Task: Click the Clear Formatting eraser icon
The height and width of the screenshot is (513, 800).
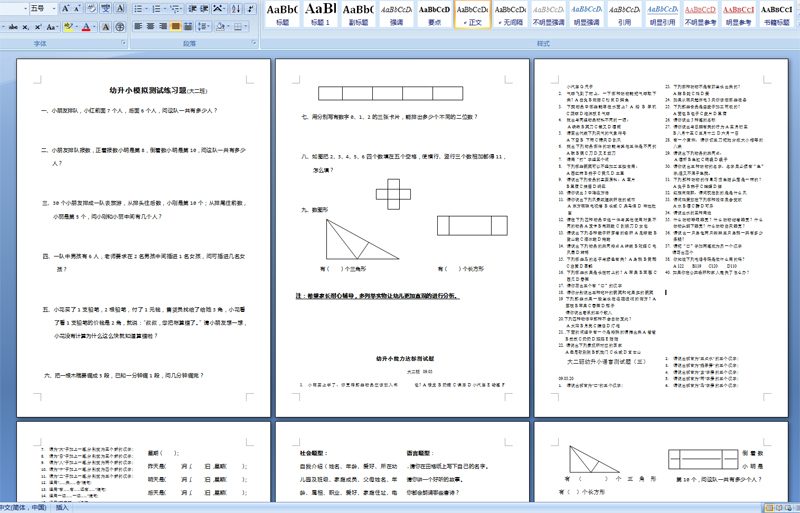Action: coord(91,9)
